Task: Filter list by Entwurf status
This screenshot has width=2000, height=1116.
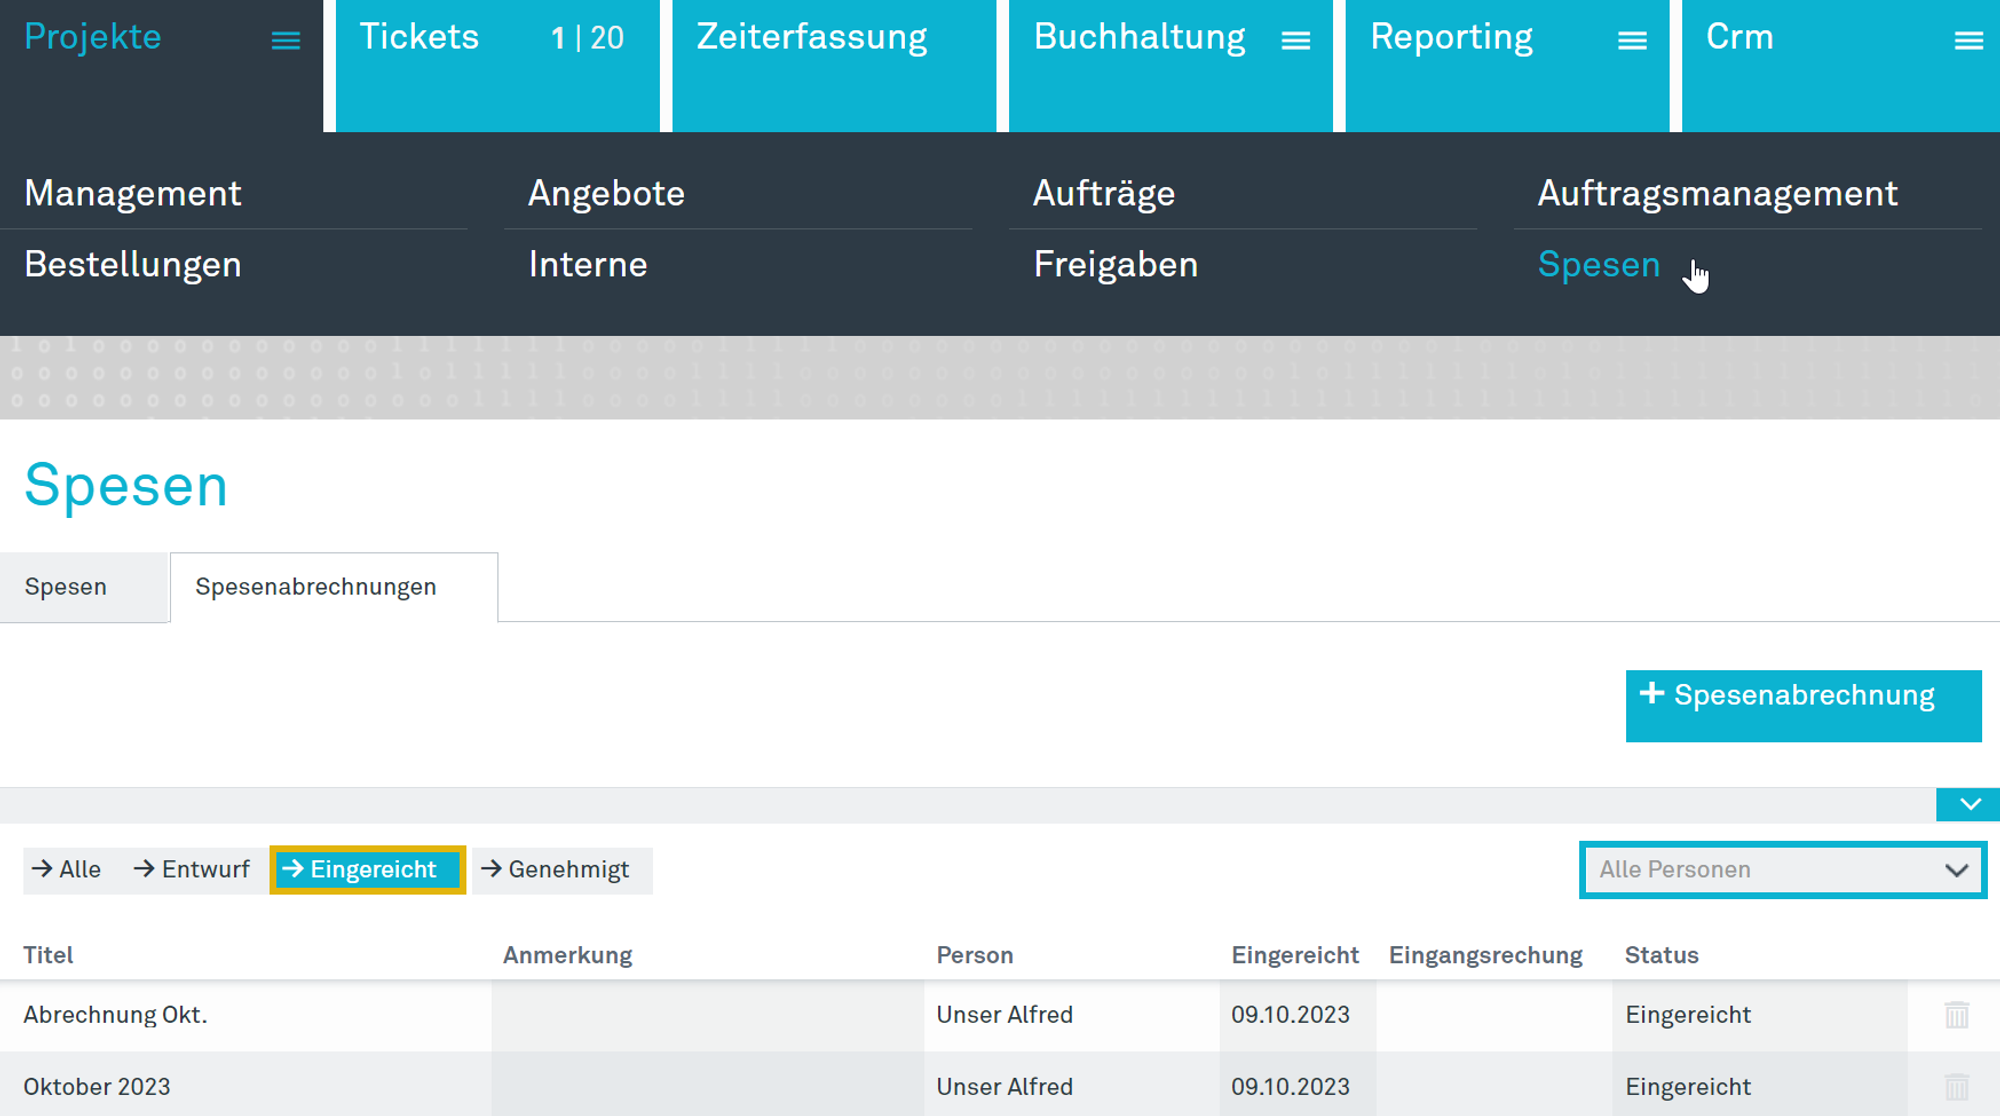Action: pyautogui.click(x=191, y=870)
